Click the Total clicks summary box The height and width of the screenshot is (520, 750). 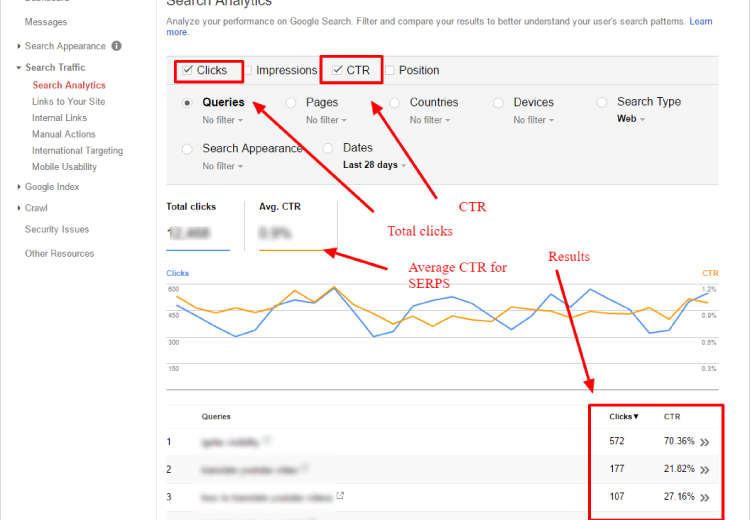click(x=198, y=225)
